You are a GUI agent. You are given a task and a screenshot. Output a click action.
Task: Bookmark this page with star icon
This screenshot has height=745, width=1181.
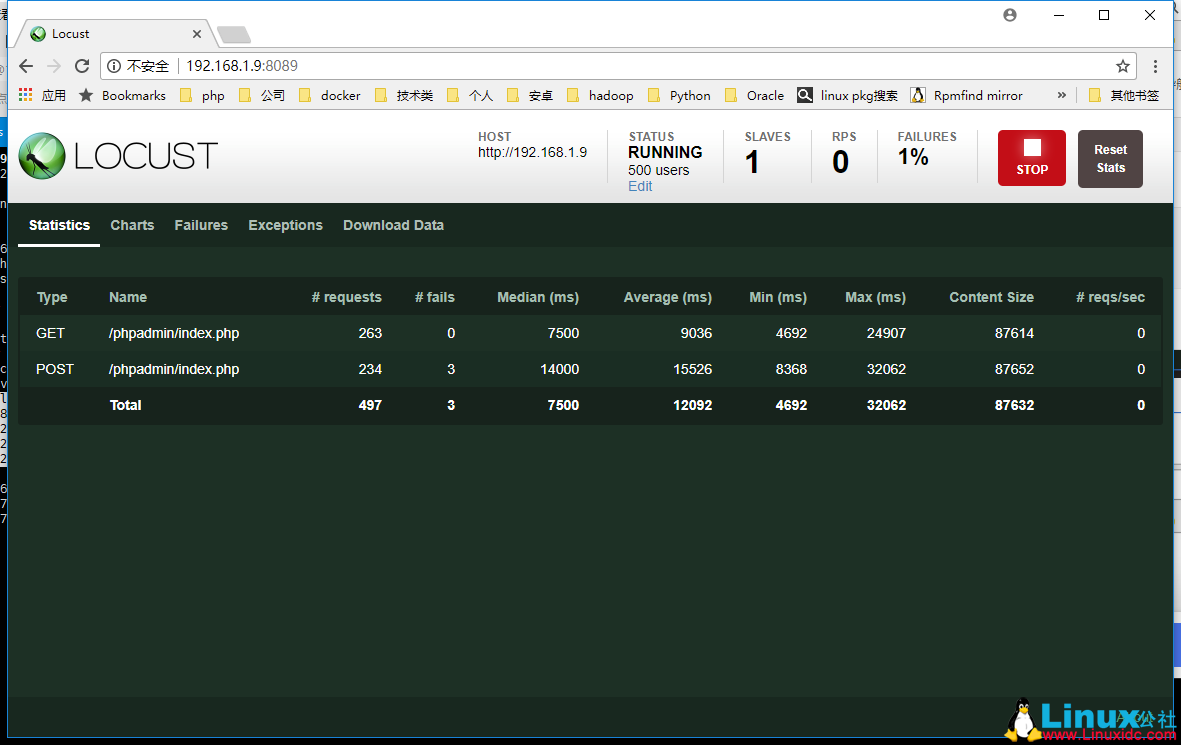tap(1123, 66)
